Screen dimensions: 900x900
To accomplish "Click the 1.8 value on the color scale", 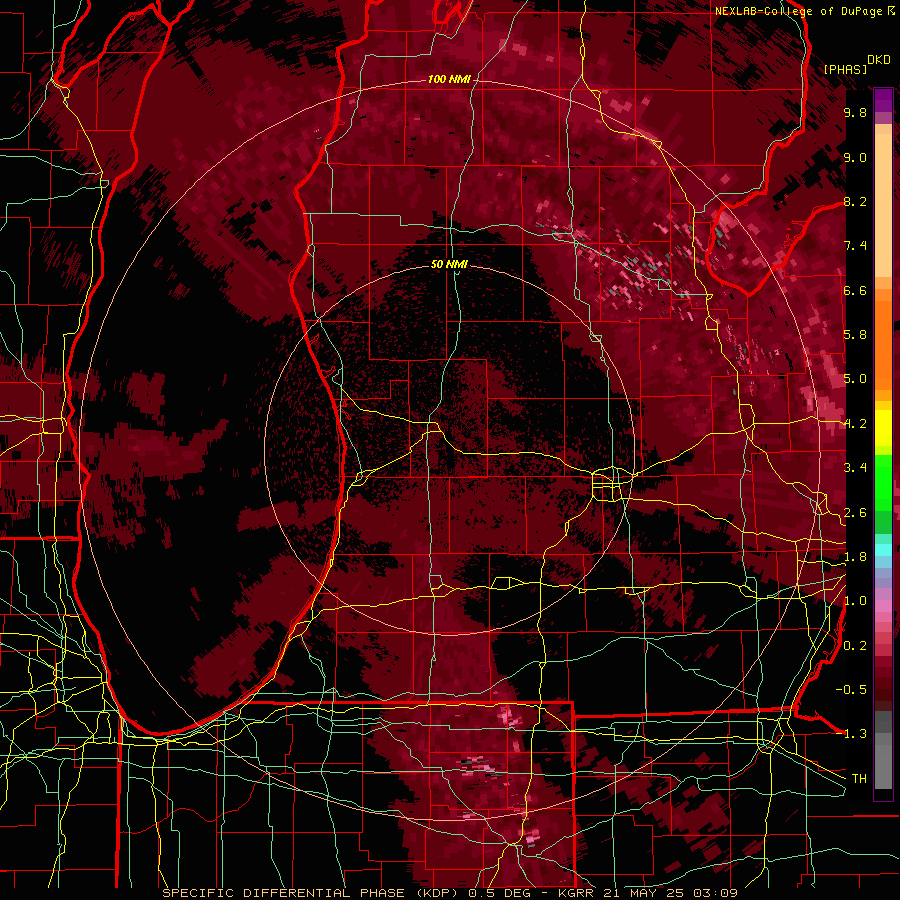I will click(x=855, y=557).
